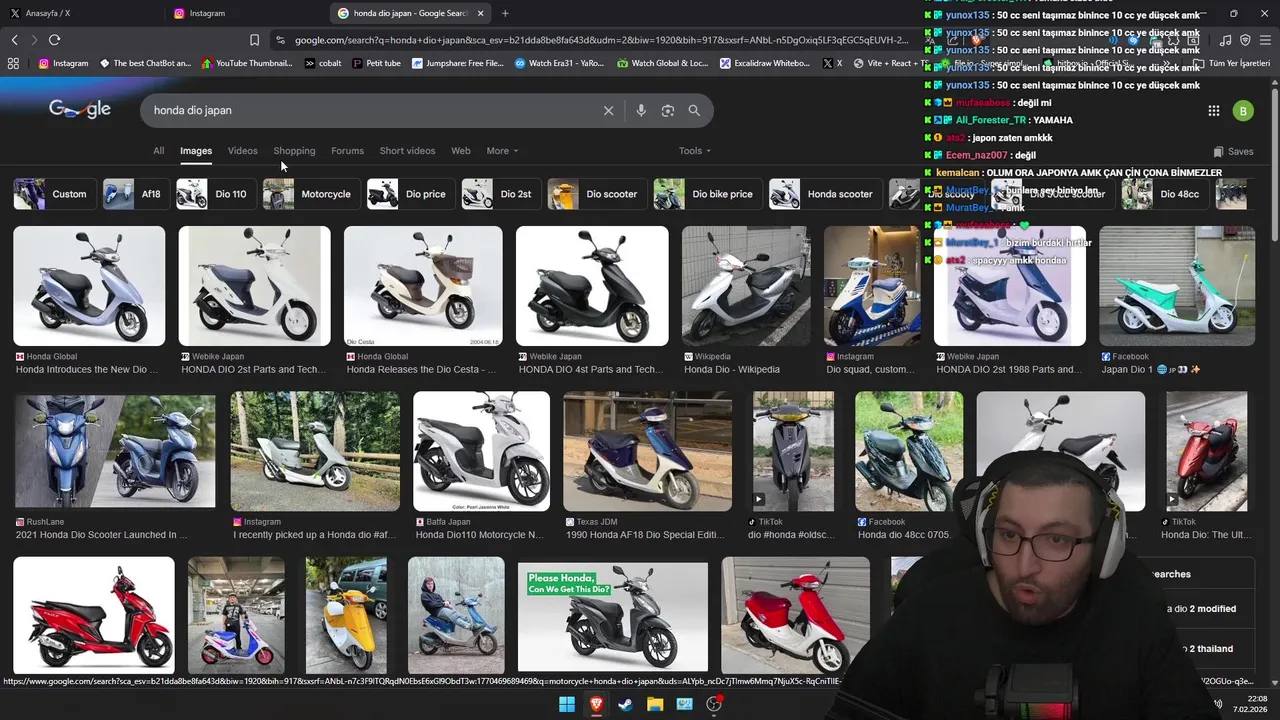The height and width of the screenshot is (720, 1280).
Task: Open Honda Dio - Wikipedia image
Action: point(746,286)
